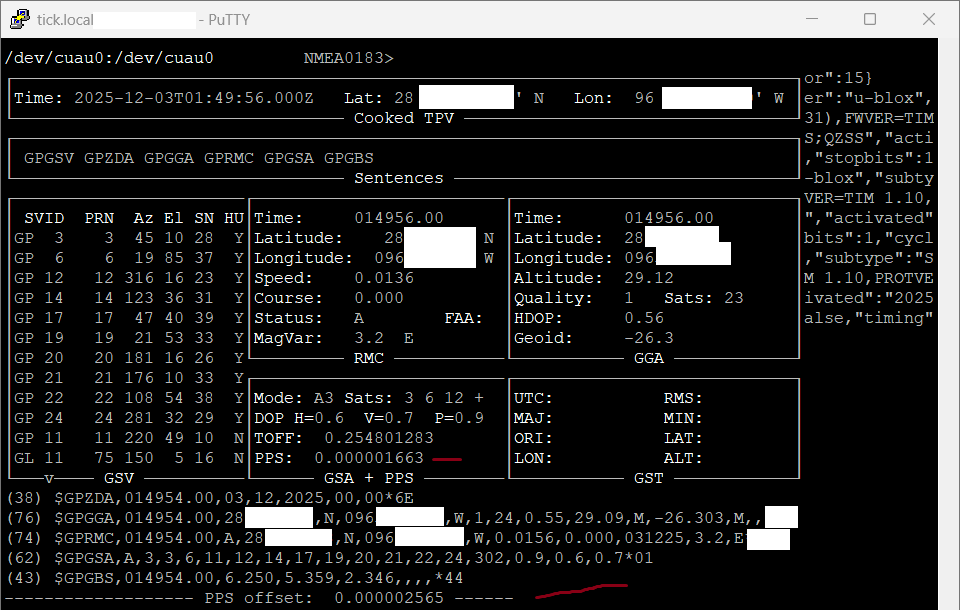
Task: Click the MagVar value 3.2 E
Action: point(384,338)
